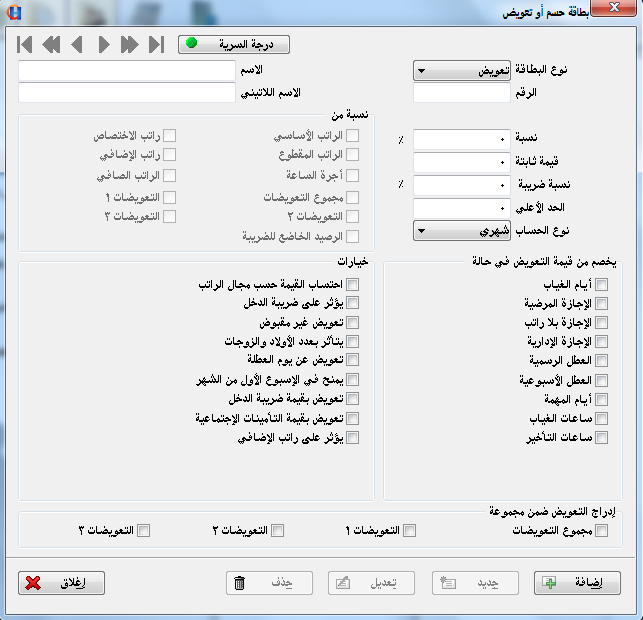Focus the قيمة ثابتة fixed value field
643x620 pixels.
[x=462, y=162]
